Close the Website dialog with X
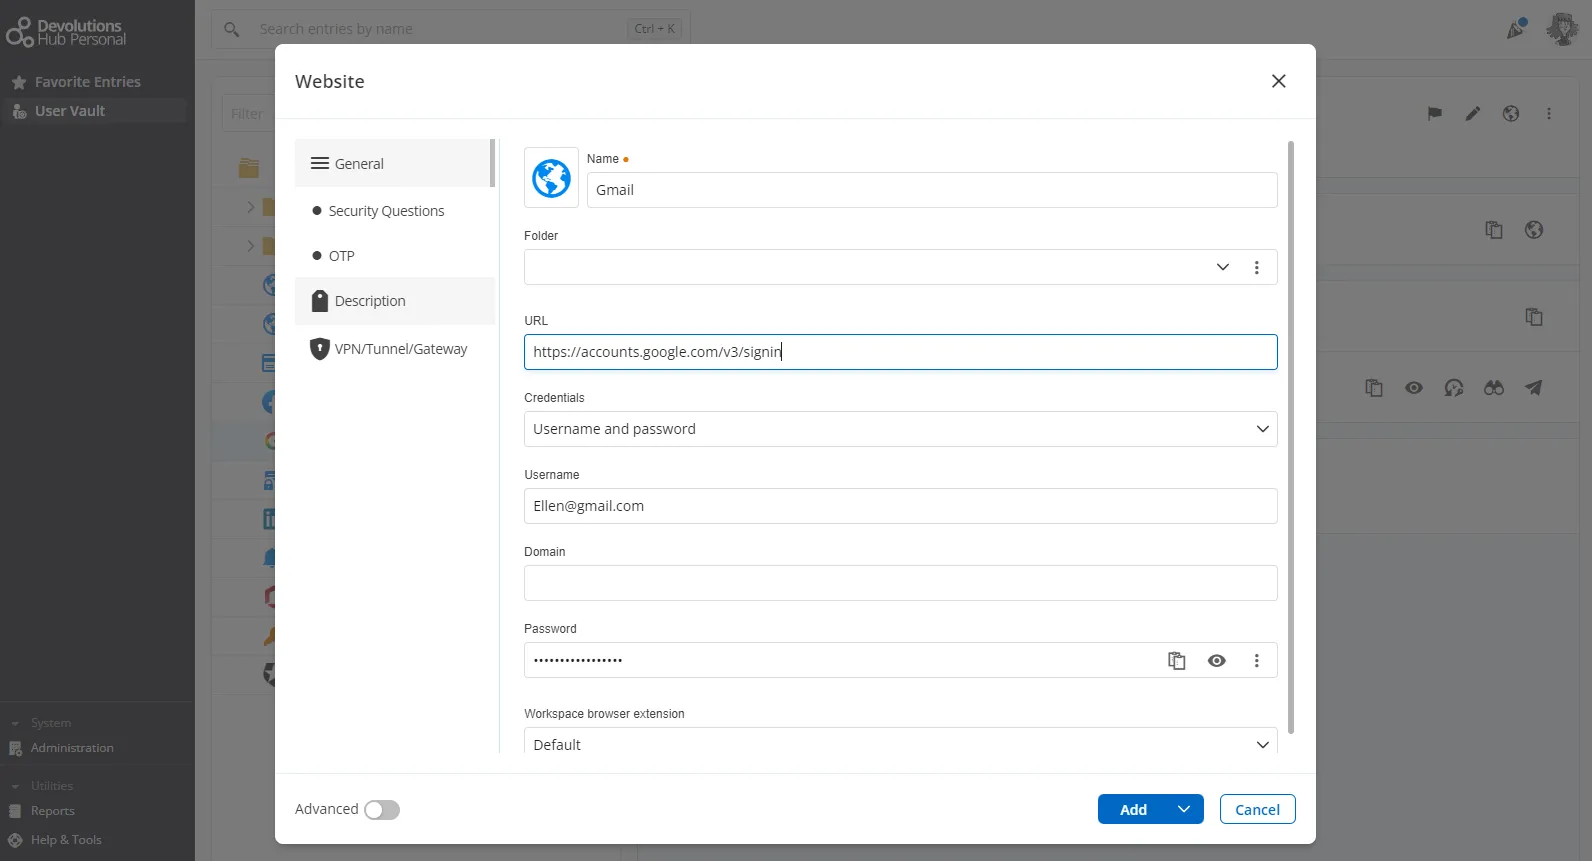The height and width of the screenshot is (861, 1592). tap(1278, 81)
